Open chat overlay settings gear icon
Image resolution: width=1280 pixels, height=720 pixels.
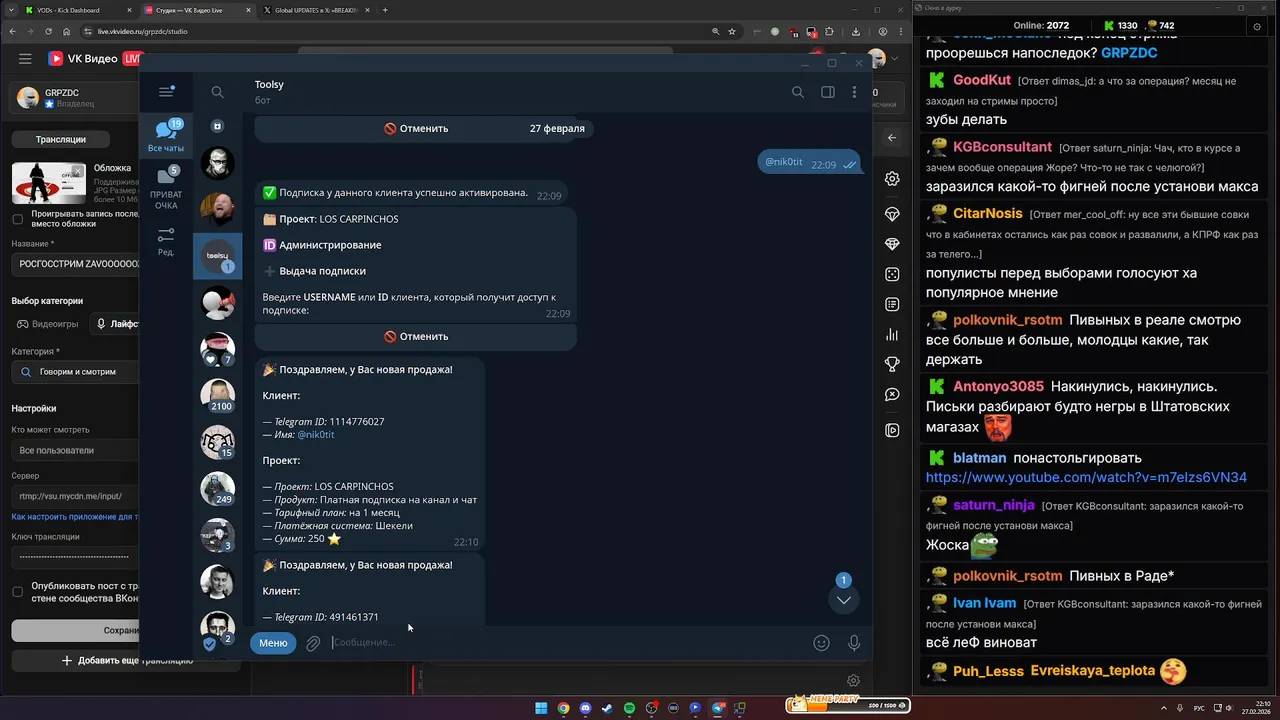(1257, 27)
